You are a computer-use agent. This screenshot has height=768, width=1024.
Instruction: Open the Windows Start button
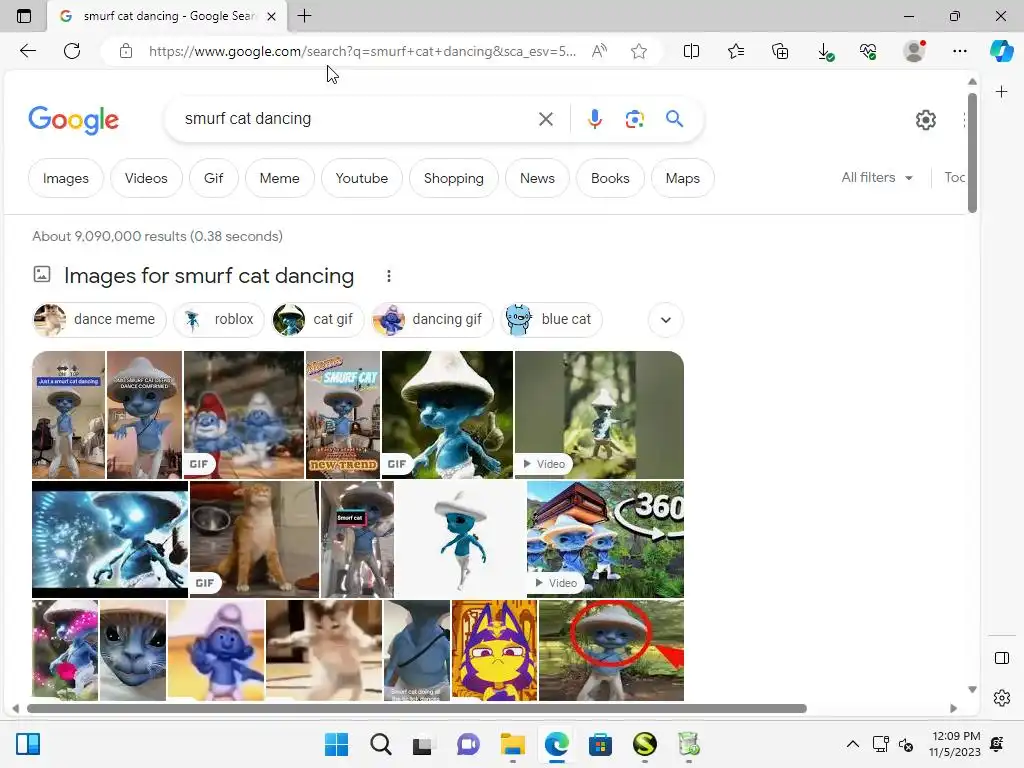(336, 744)
